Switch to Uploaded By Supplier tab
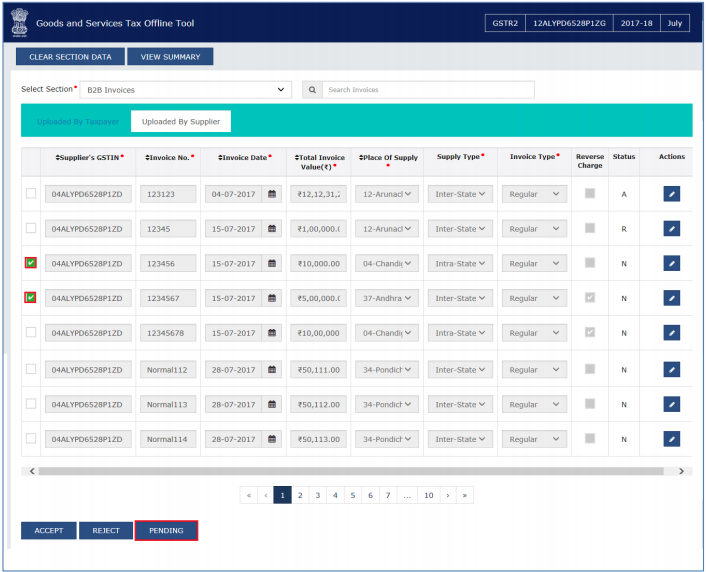 tap(181, 122)
